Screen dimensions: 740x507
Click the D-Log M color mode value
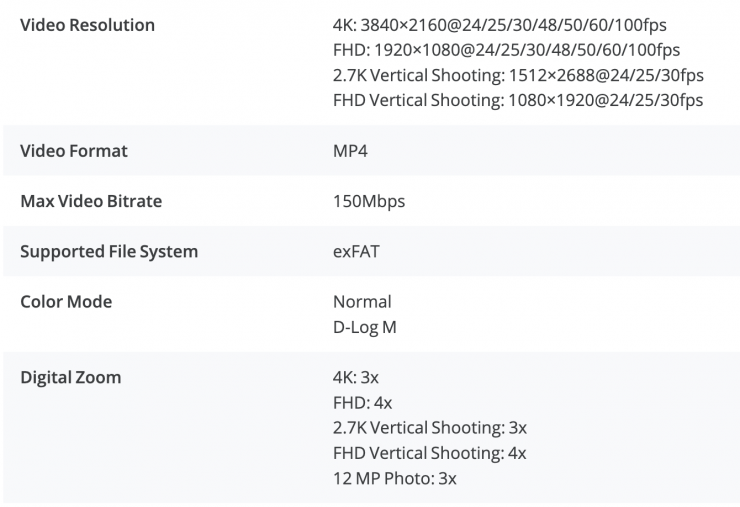(x=364, y=326)
